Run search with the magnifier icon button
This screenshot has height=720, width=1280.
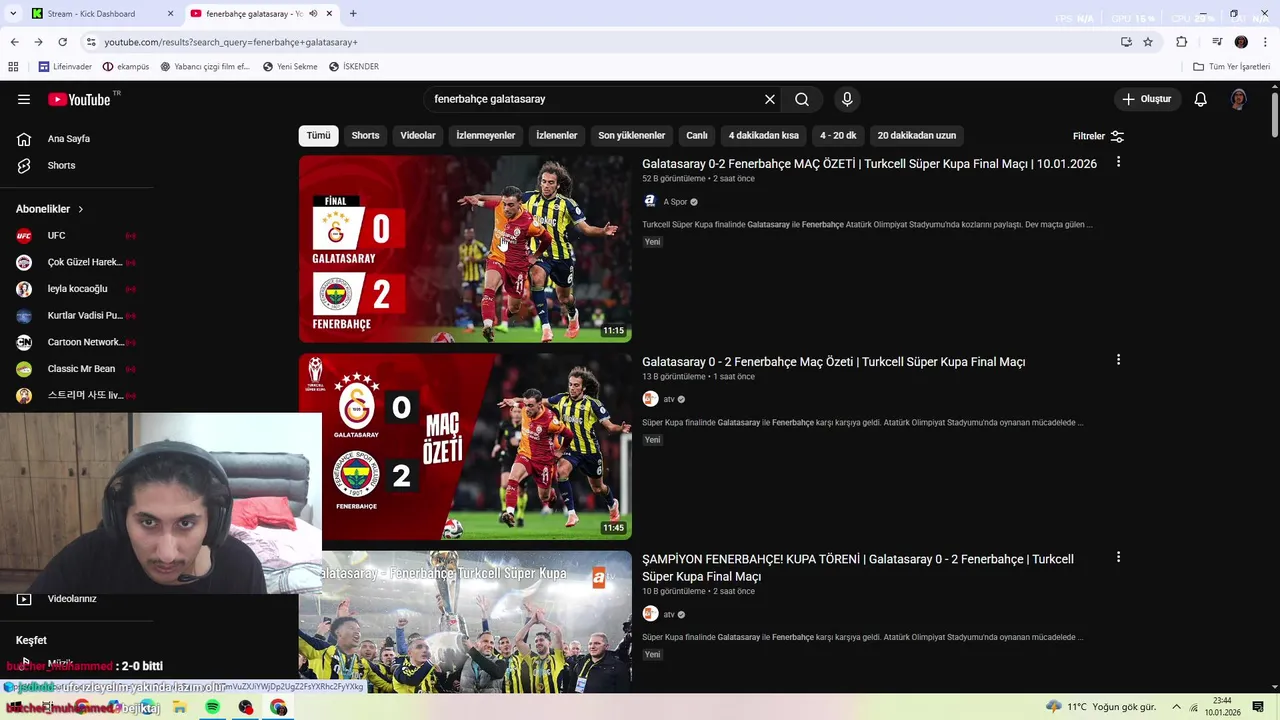[802, 99]
